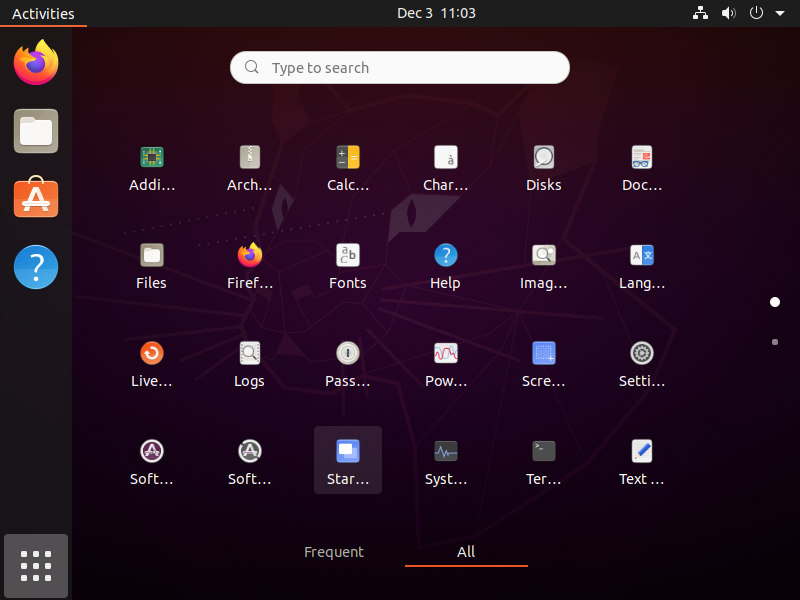Go to second page indicator dot
Viewport: 800px width, 600px height.
point(774,342)
